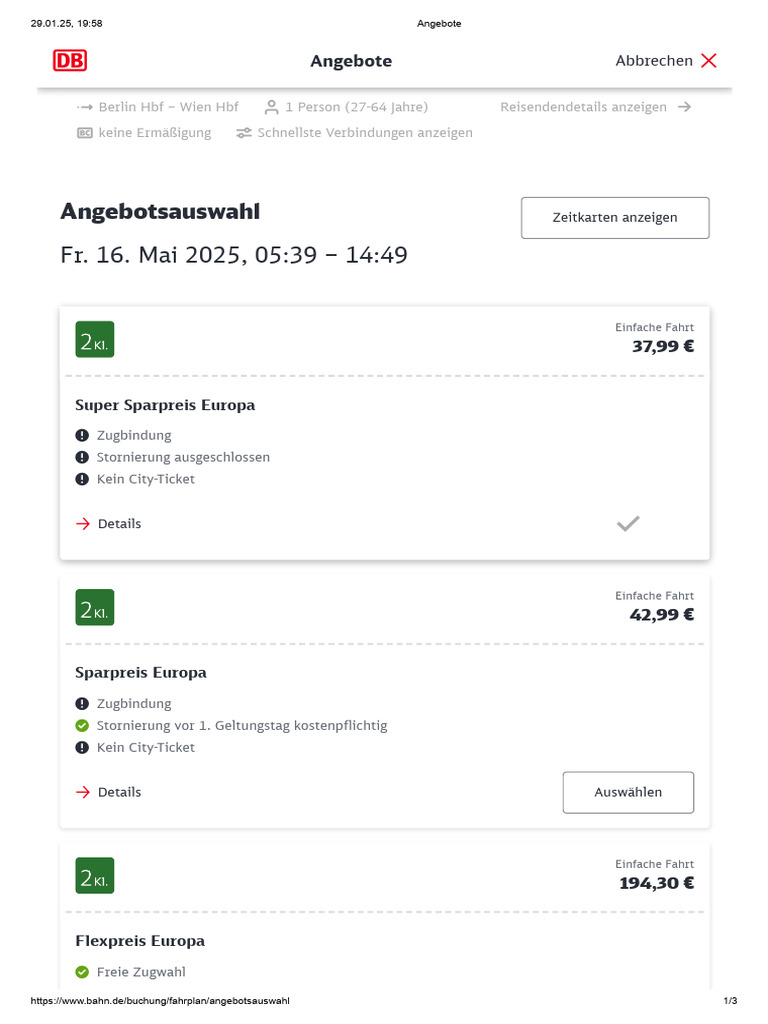Click the DB logo
This screenshot has height=1024, width=768.
[x=70, y=61]
